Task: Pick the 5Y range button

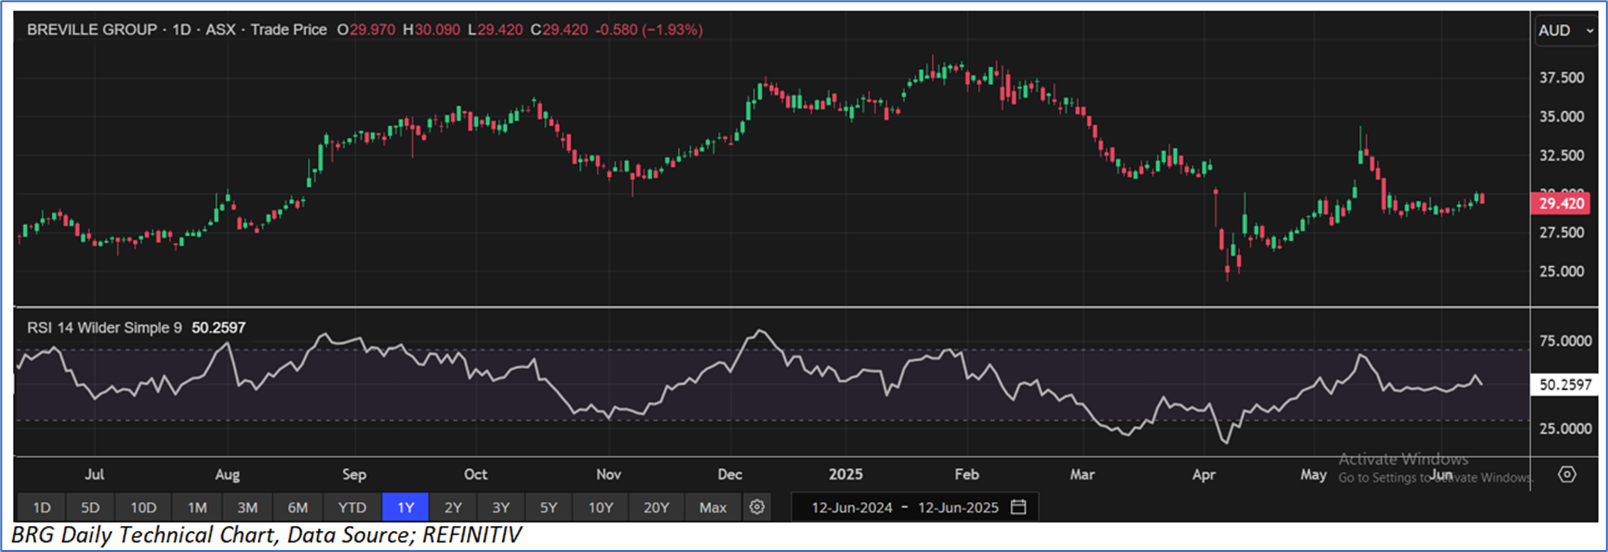Action: [549, 507]
